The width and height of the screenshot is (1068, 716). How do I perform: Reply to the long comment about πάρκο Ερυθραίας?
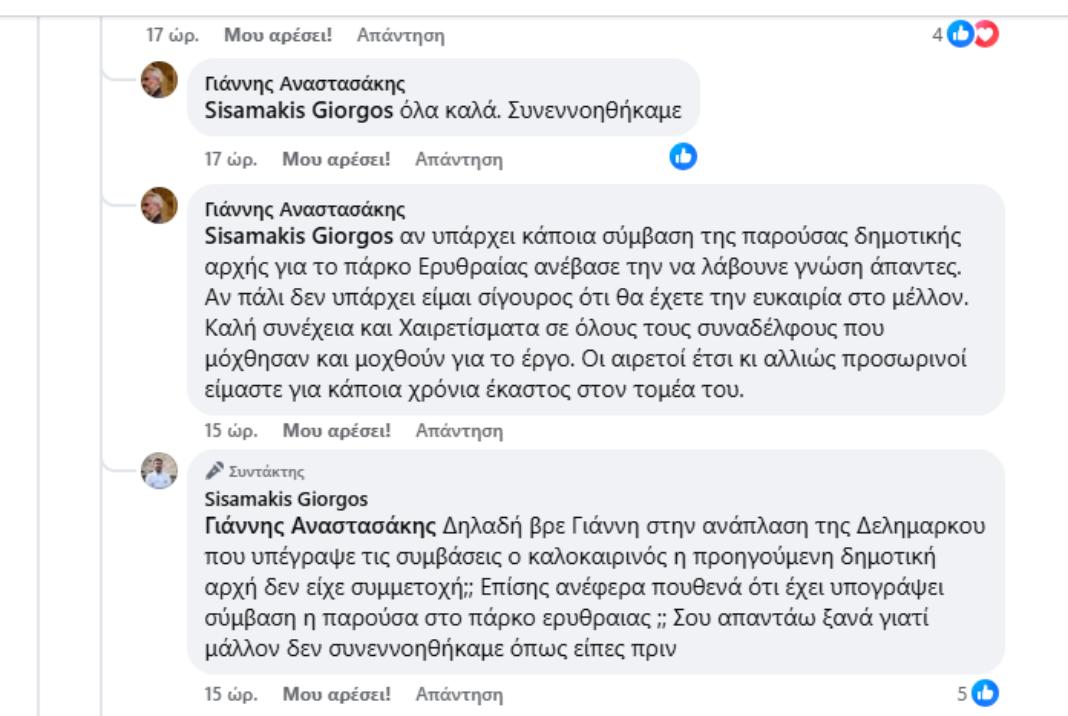pyautogui.click(x=459, y=431)
